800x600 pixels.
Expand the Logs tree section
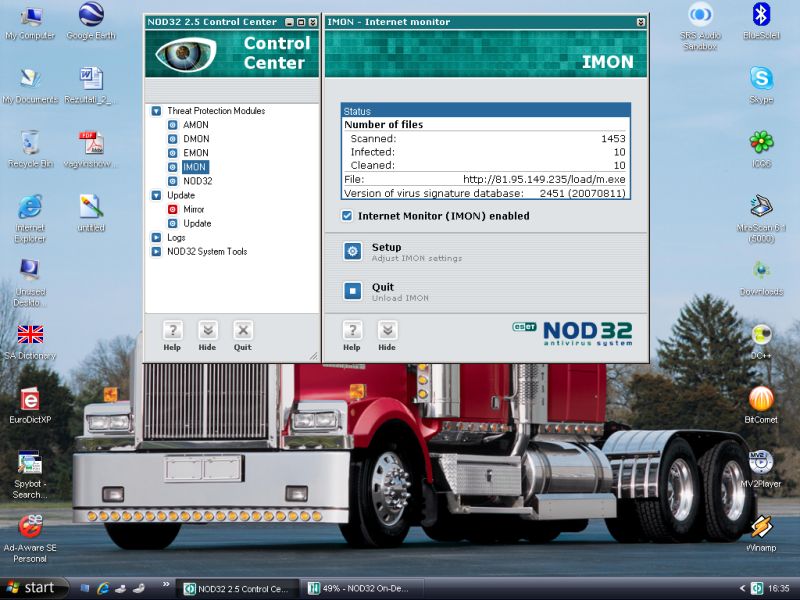[156, 237]
